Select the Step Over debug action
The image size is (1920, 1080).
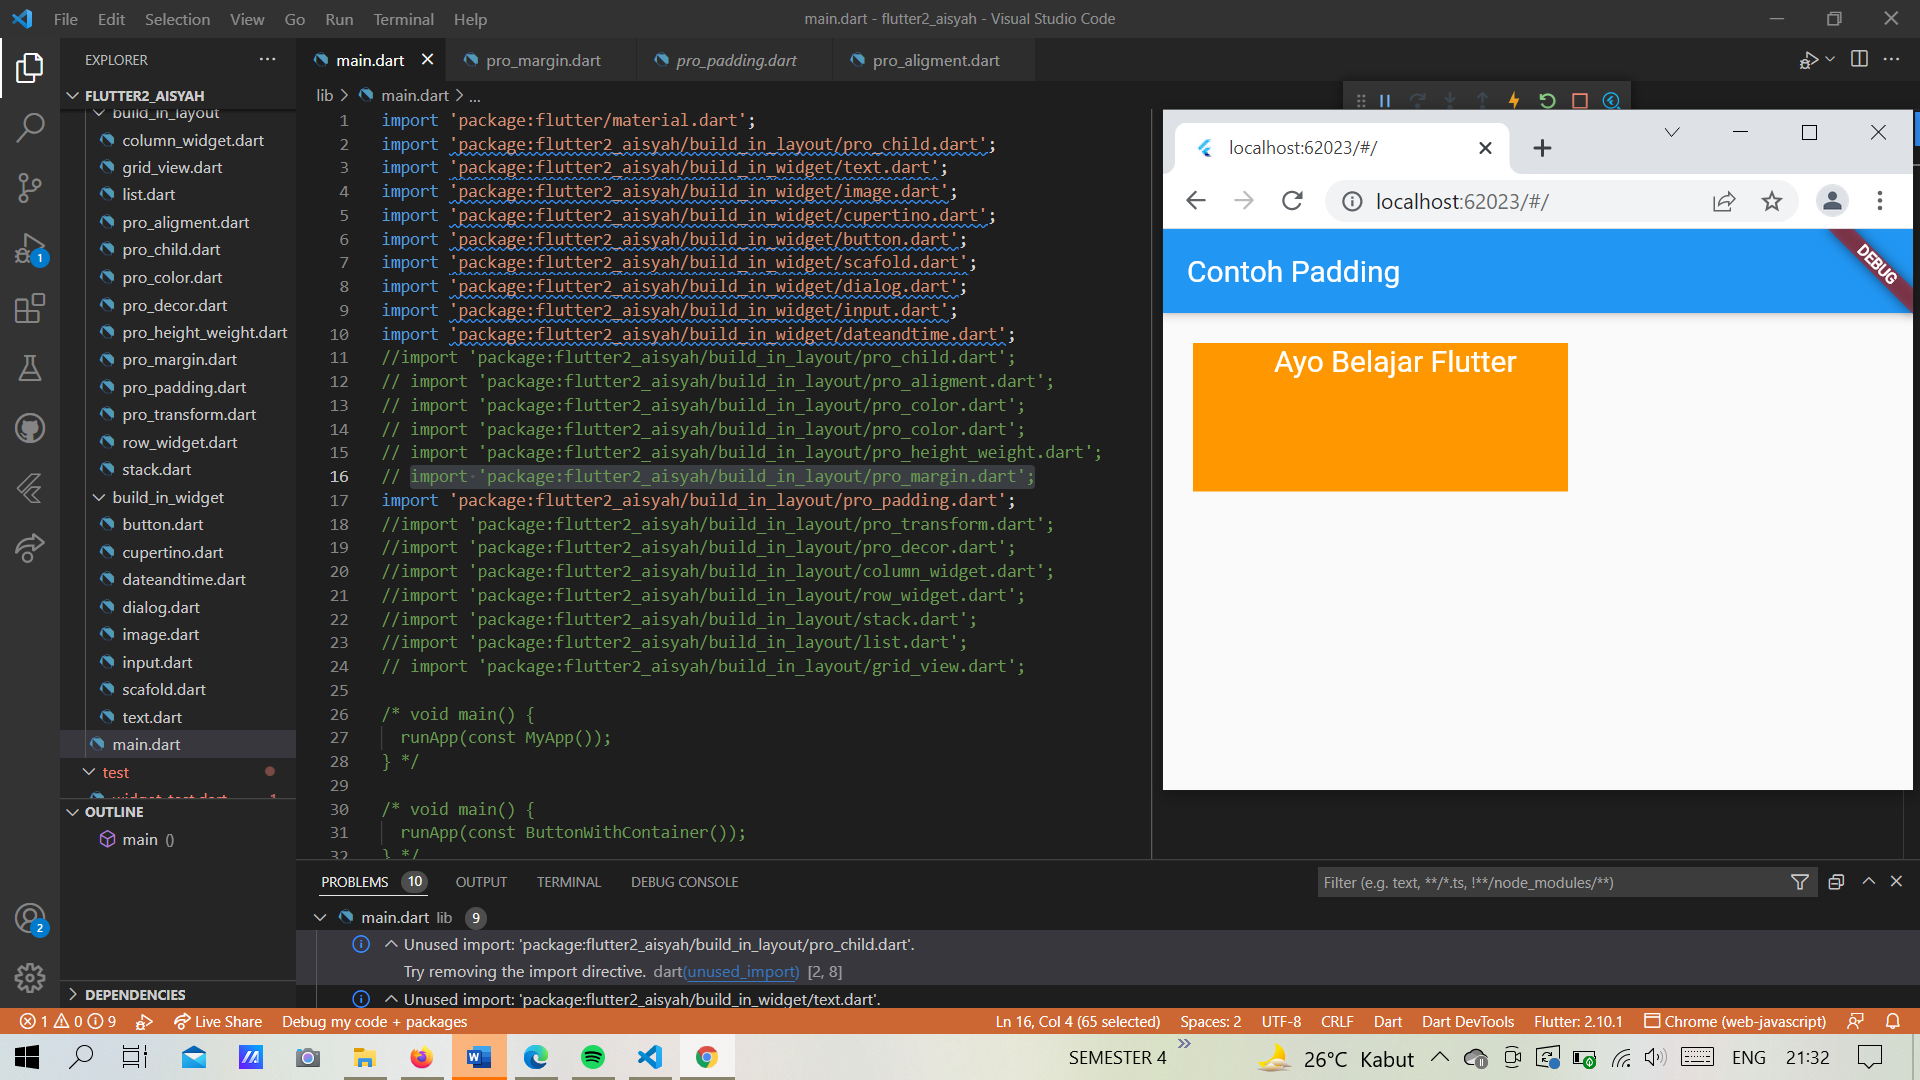coord(1417,101)
